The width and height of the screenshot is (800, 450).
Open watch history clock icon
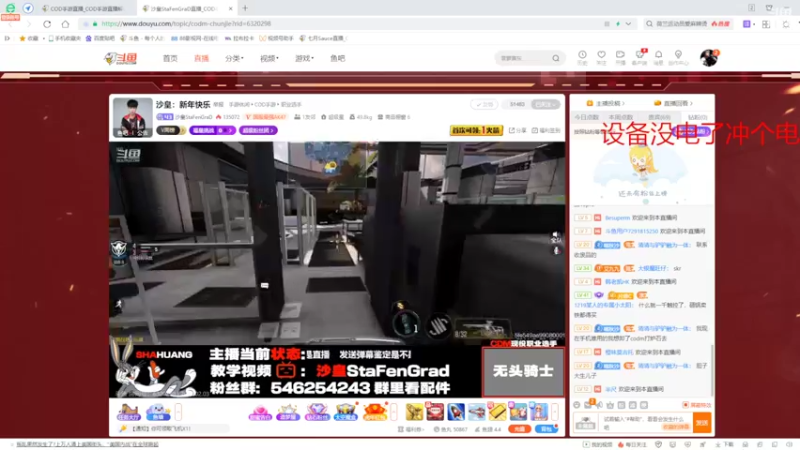point(582,57)
